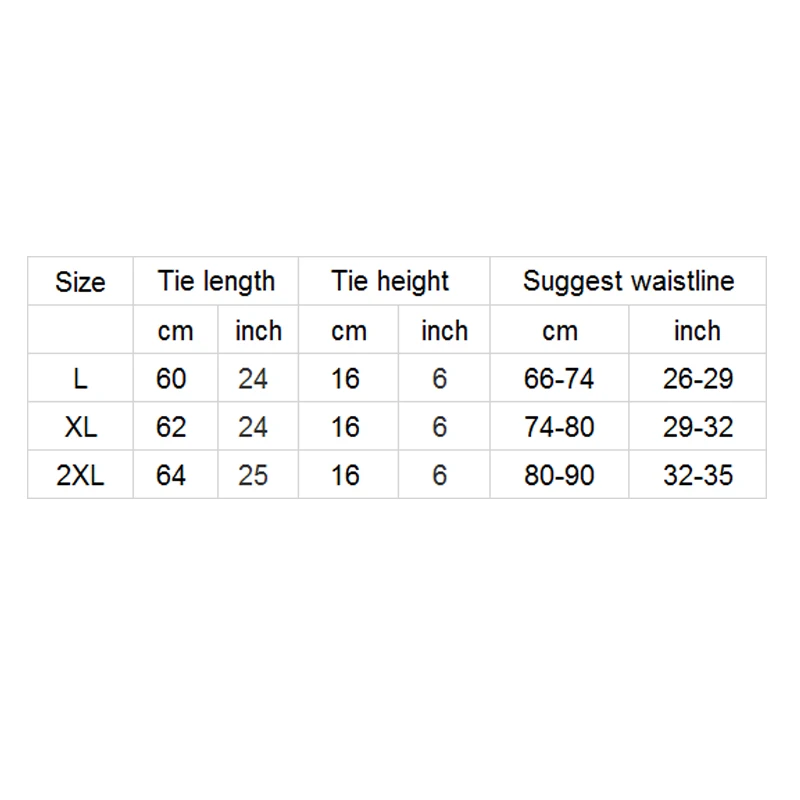Select the Suggest waistline header
The width and height of the screenshot is (800, 800).
(x=628, y=282)
